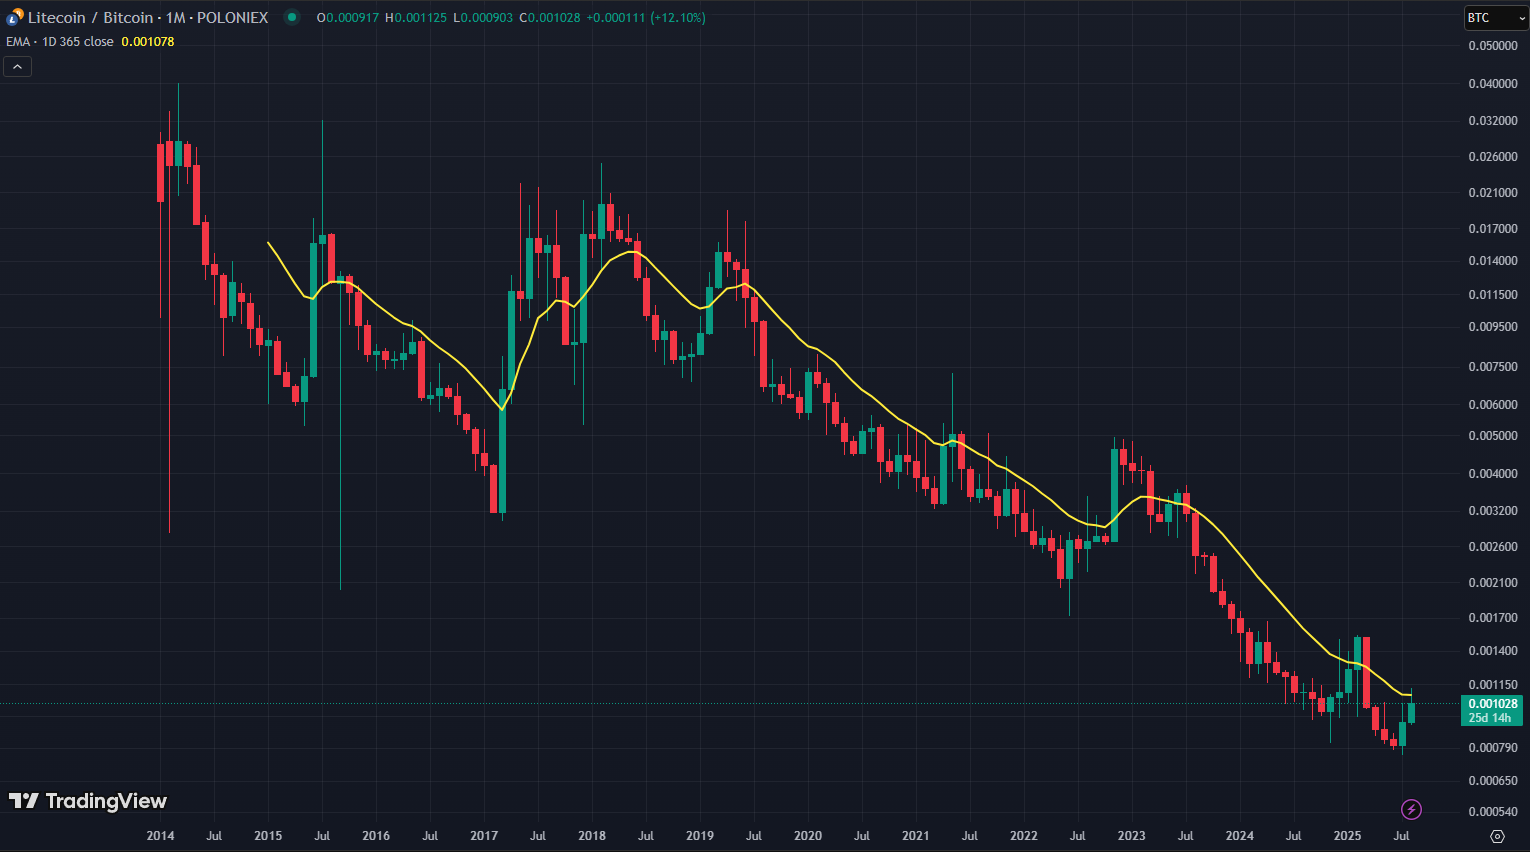Click the 0.009500 price axis label
Screen dimensions: 1530x852
click(x=1493, y=327)
